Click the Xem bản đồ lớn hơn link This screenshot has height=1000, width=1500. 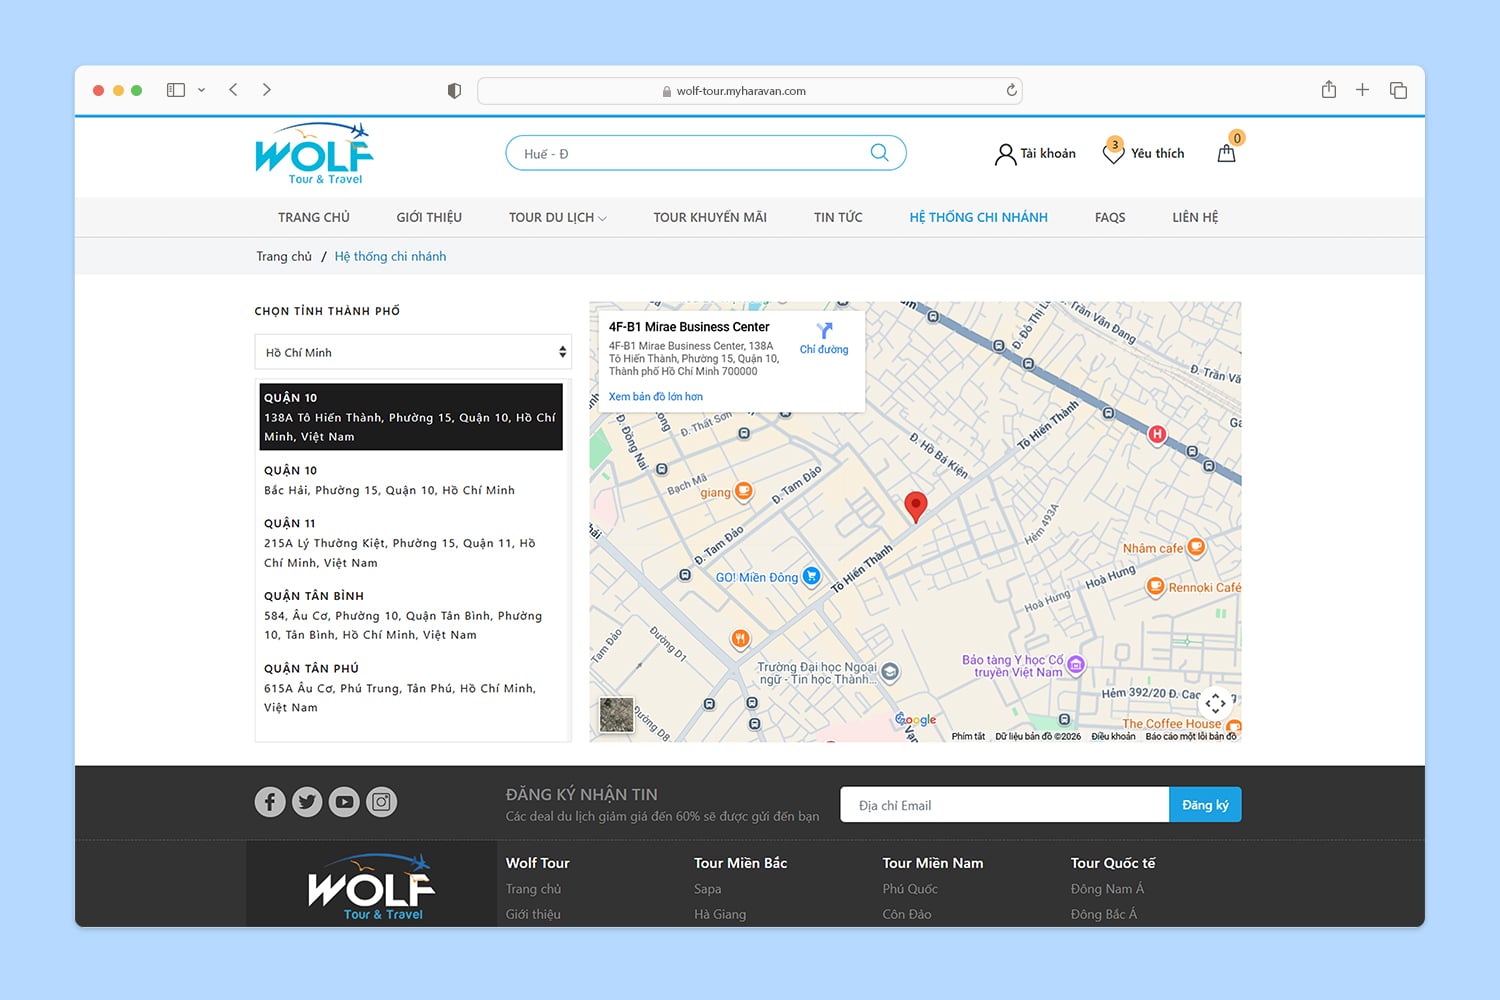(655, 396)
